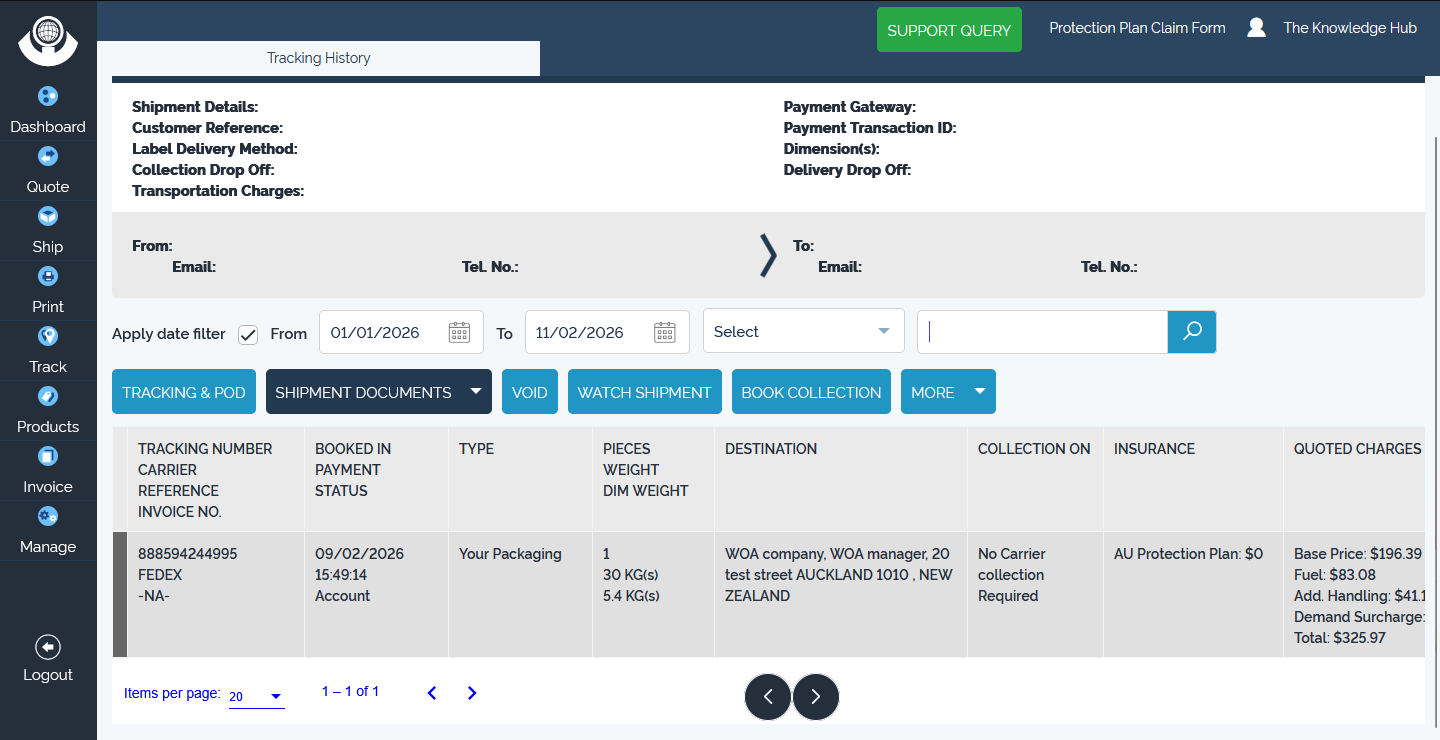This screenshot has height=740, width=1440.
Task: Open the Products sidebar icon
Action: tap(48, 397)
